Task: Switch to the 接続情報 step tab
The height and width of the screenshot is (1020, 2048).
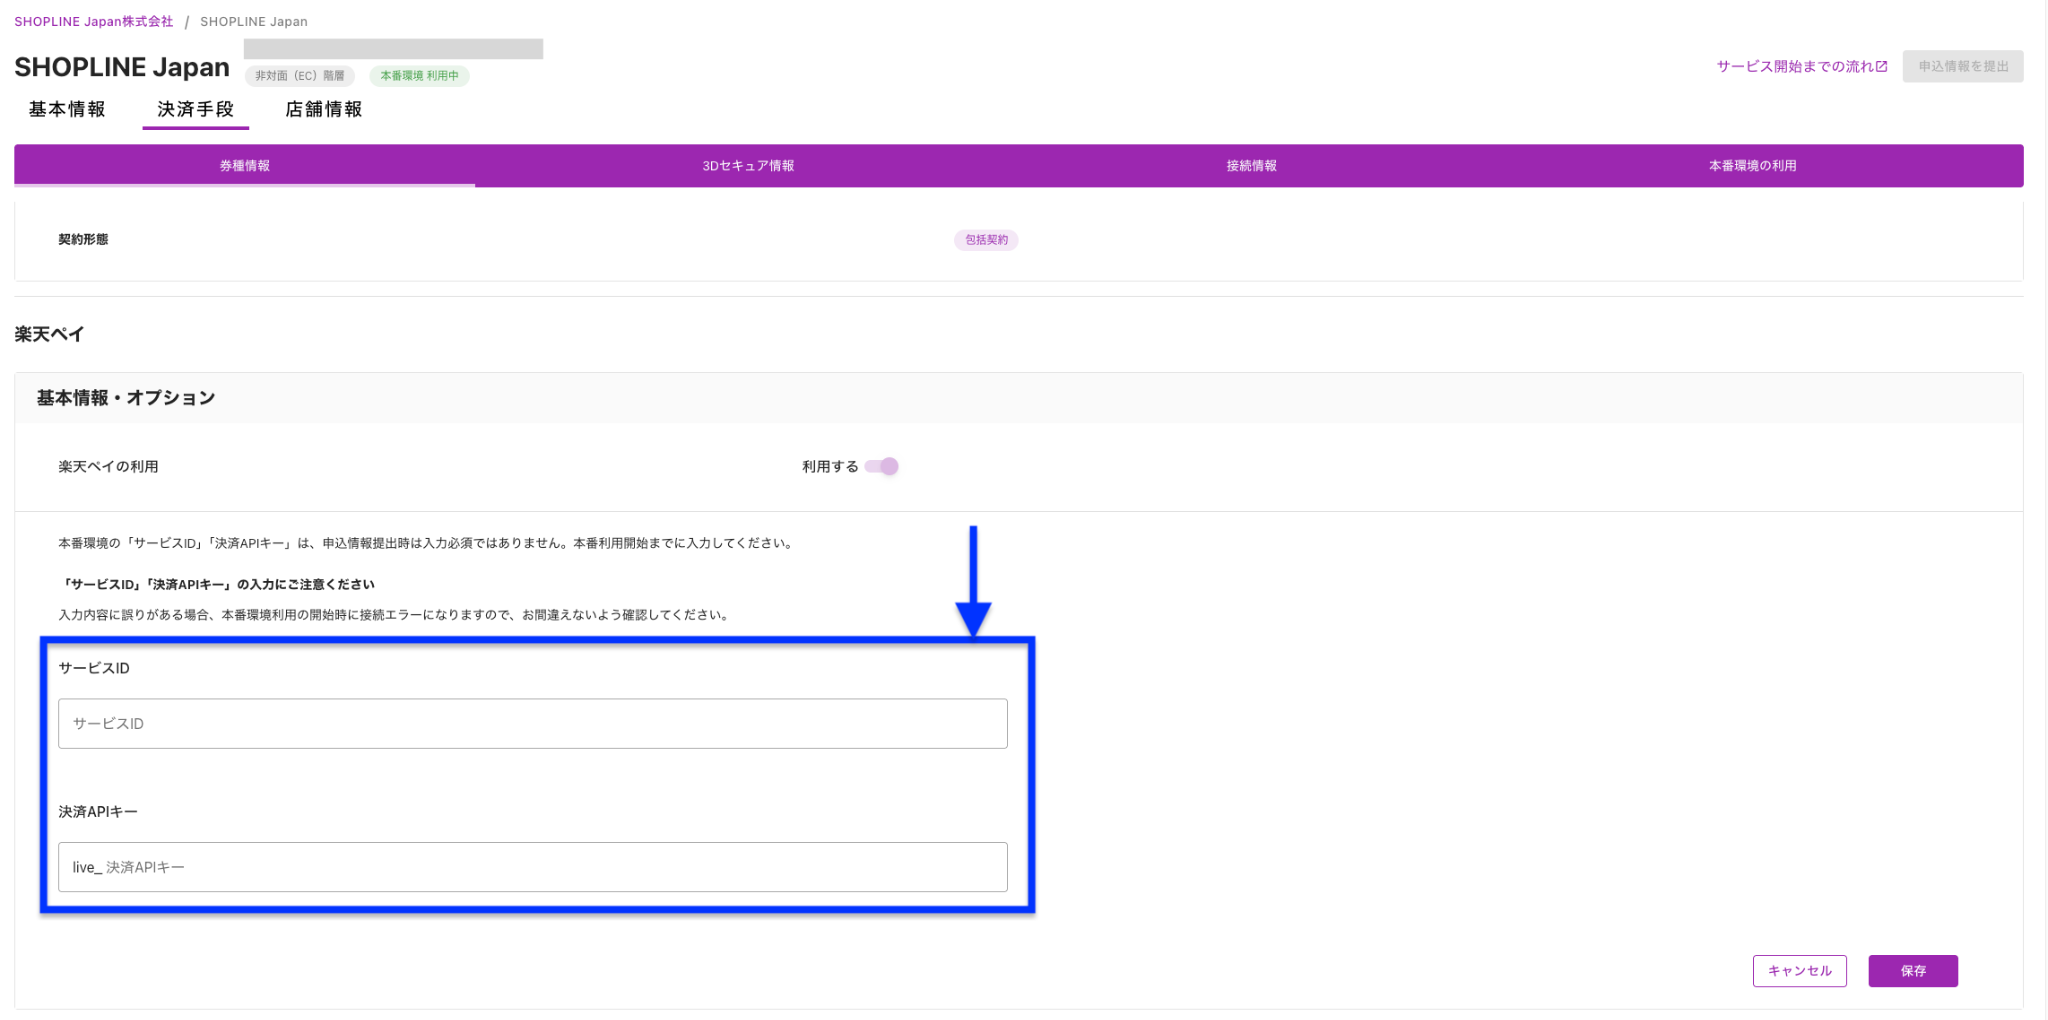Action: click(x=1251, y=166)
